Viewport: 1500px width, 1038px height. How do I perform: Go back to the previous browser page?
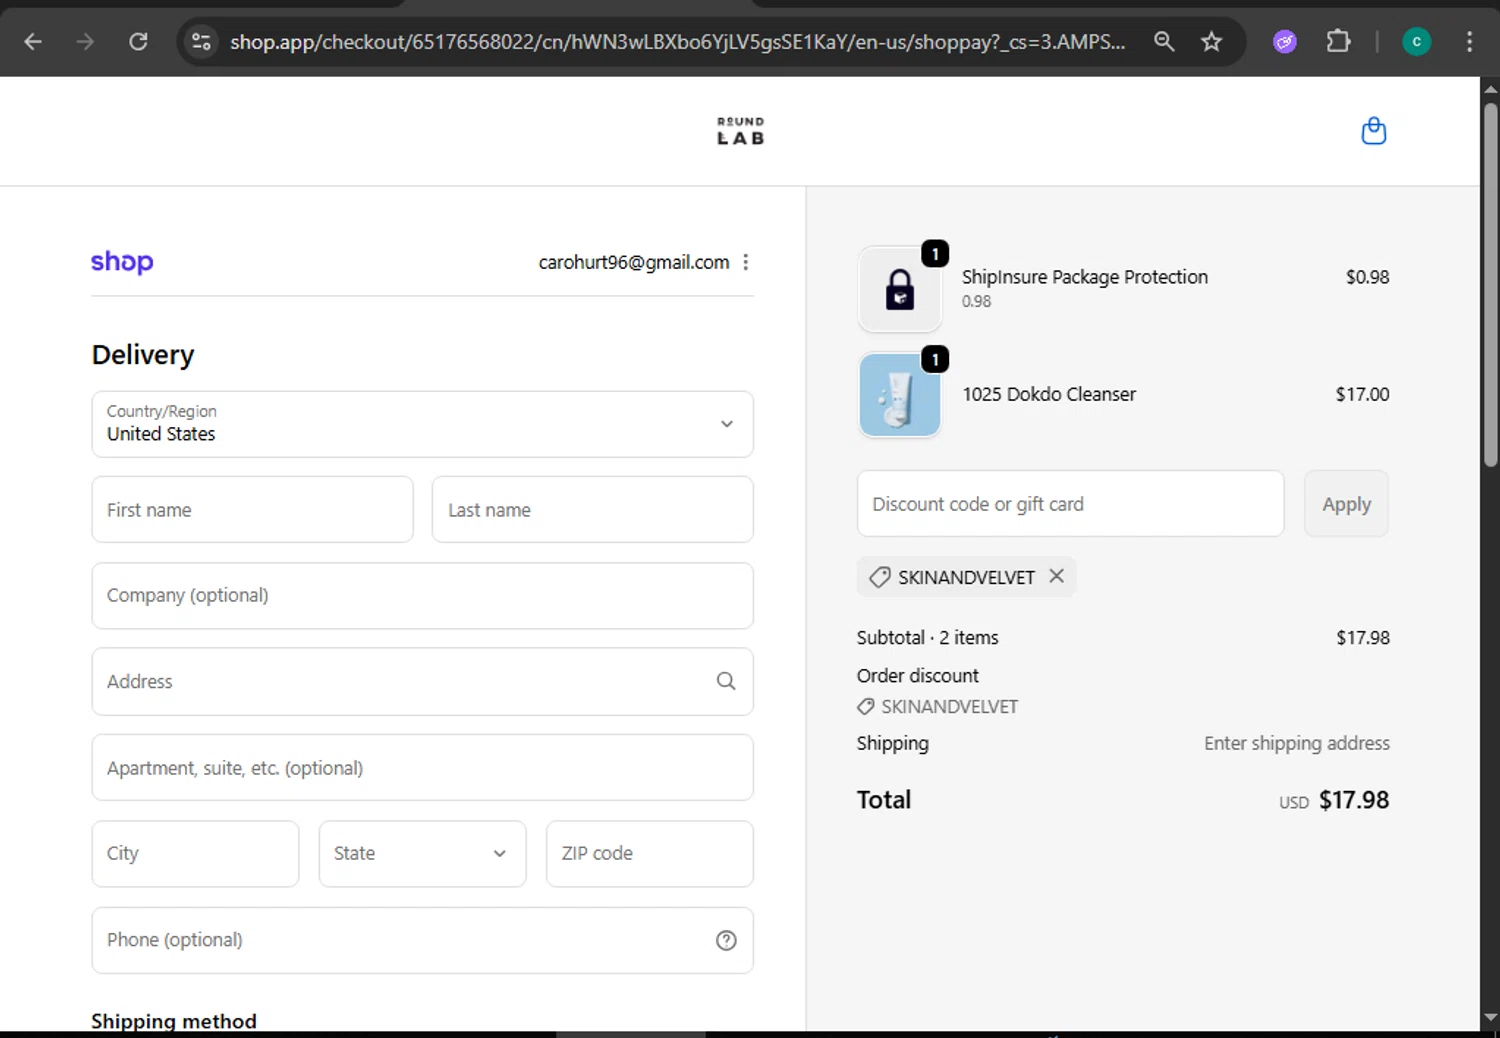pos(33,41)
